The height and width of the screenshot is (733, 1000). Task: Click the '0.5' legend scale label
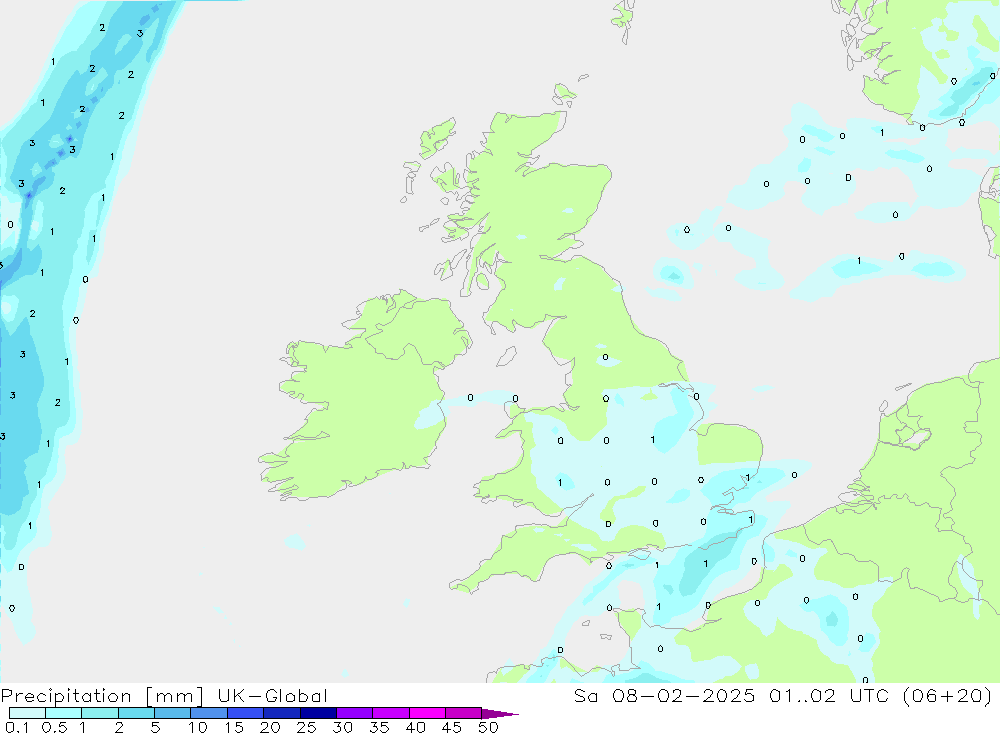point(54,727)
